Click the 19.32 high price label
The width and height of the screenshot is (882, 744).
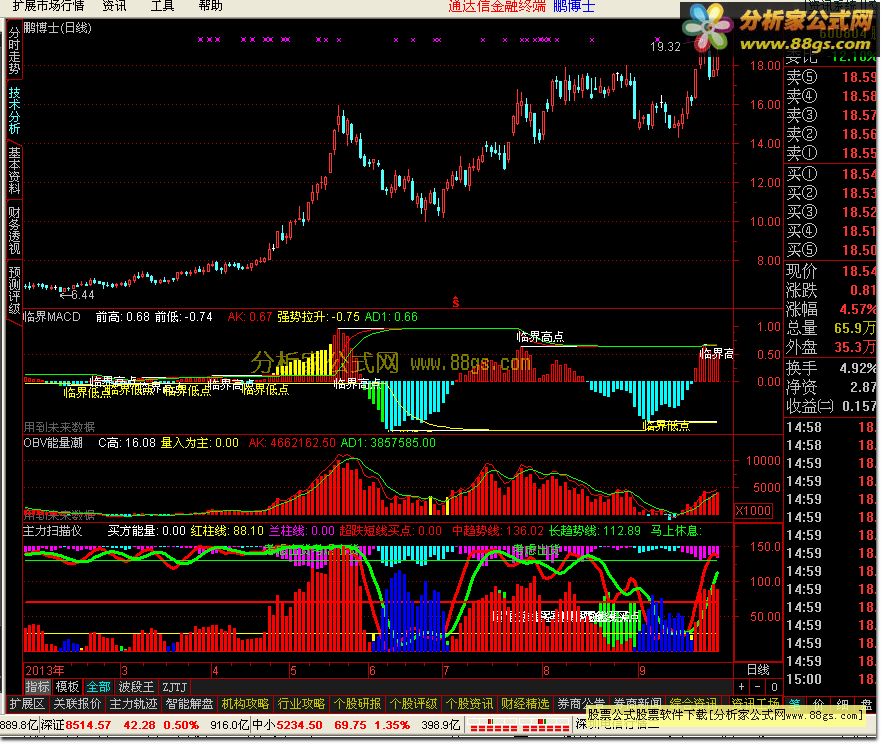pos(665,47)
